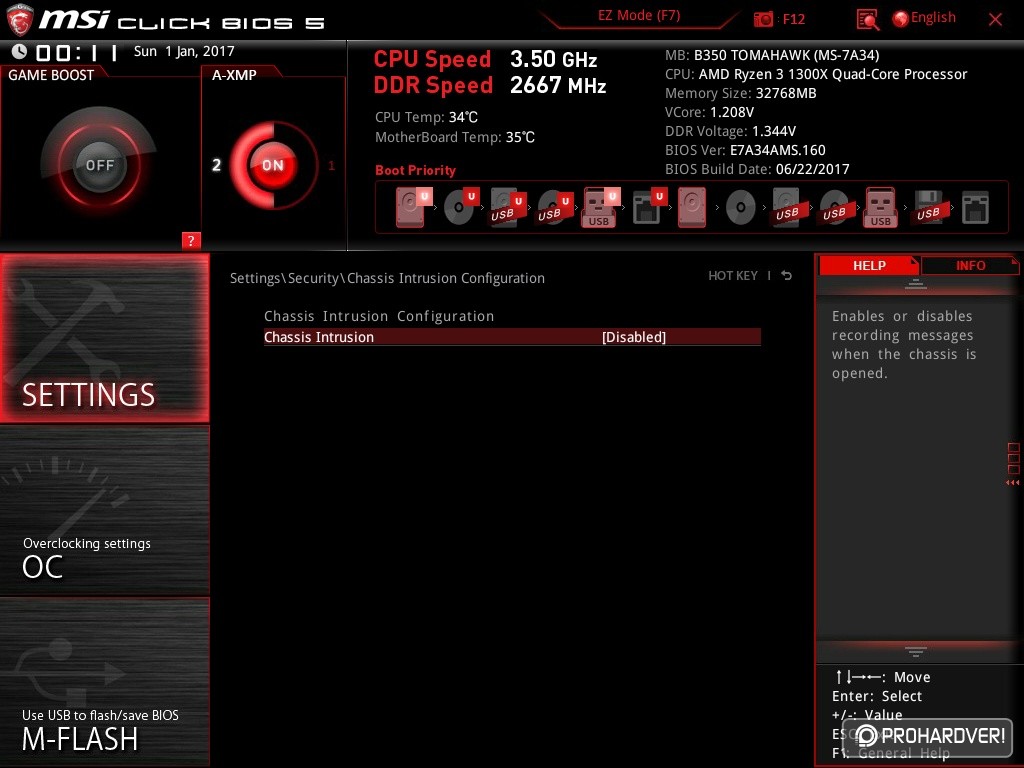Screen dimensions: 1024x768
Task: Click the GAME BOOST label
Action: pyautogui.click(x=51, y=75)
